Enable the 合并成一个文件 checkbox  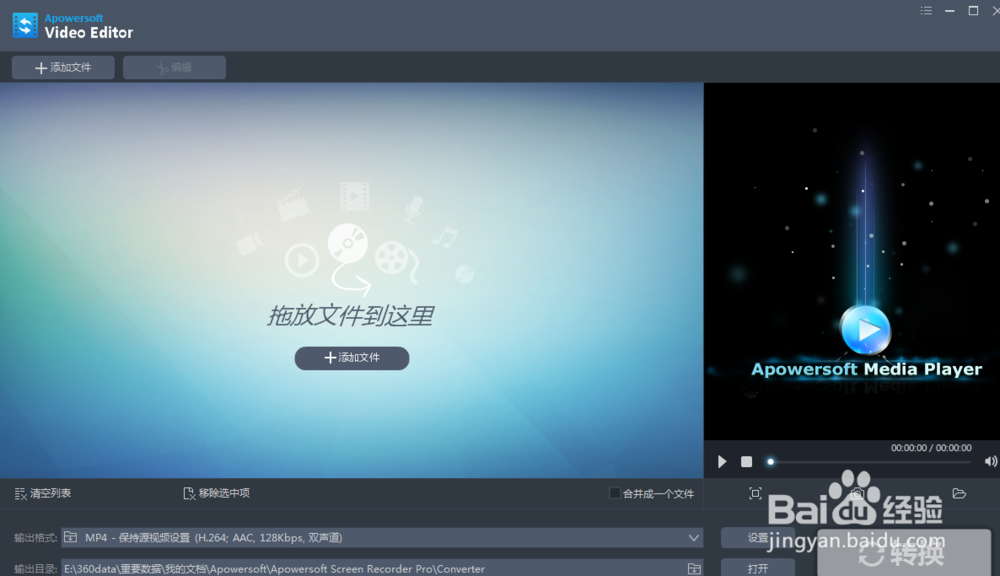[x=617, y=493]
